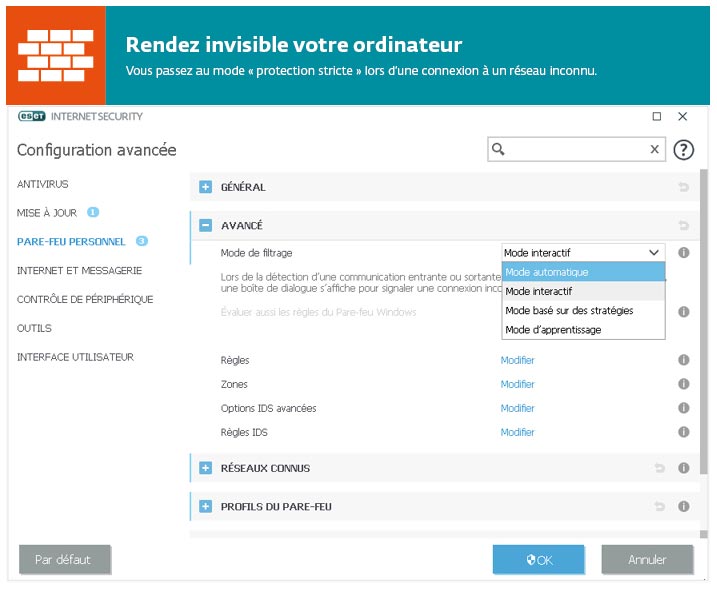Open the Antivirus settings category
The height and width of the screenshot is (599, 717).
43,184
